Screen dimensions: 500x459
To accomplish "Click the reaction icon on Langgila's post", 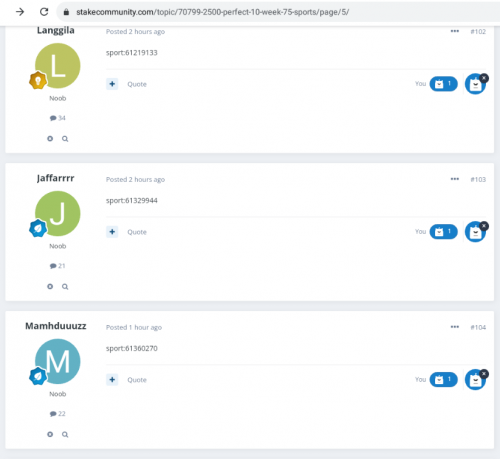I will [475, 84].
